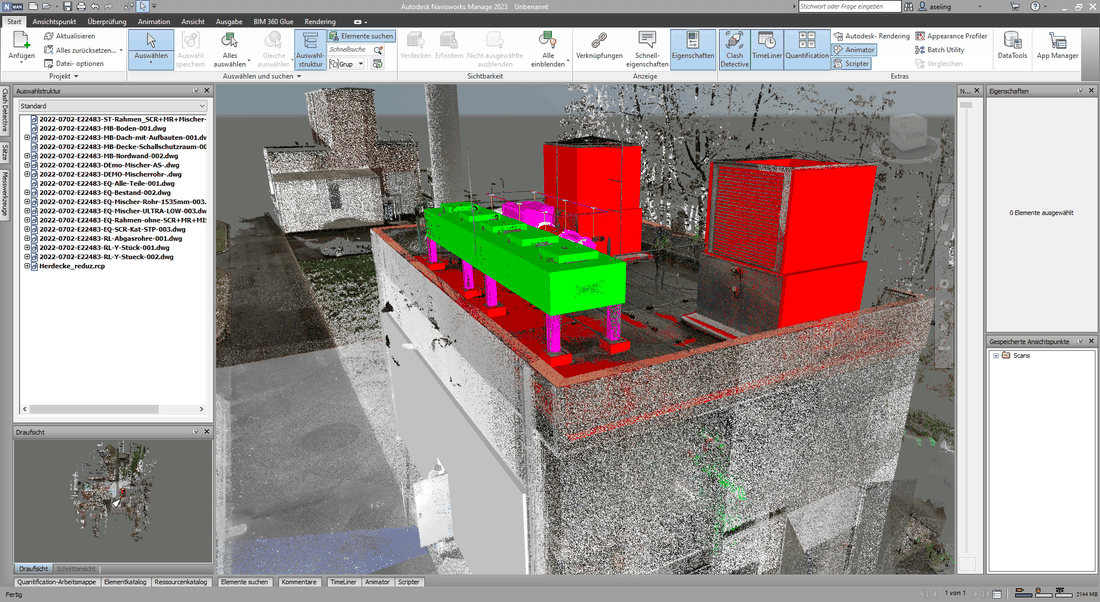This screenshot has width=1100, height=602.
Task: Launch Batch Utility
Action: [939, 50]
